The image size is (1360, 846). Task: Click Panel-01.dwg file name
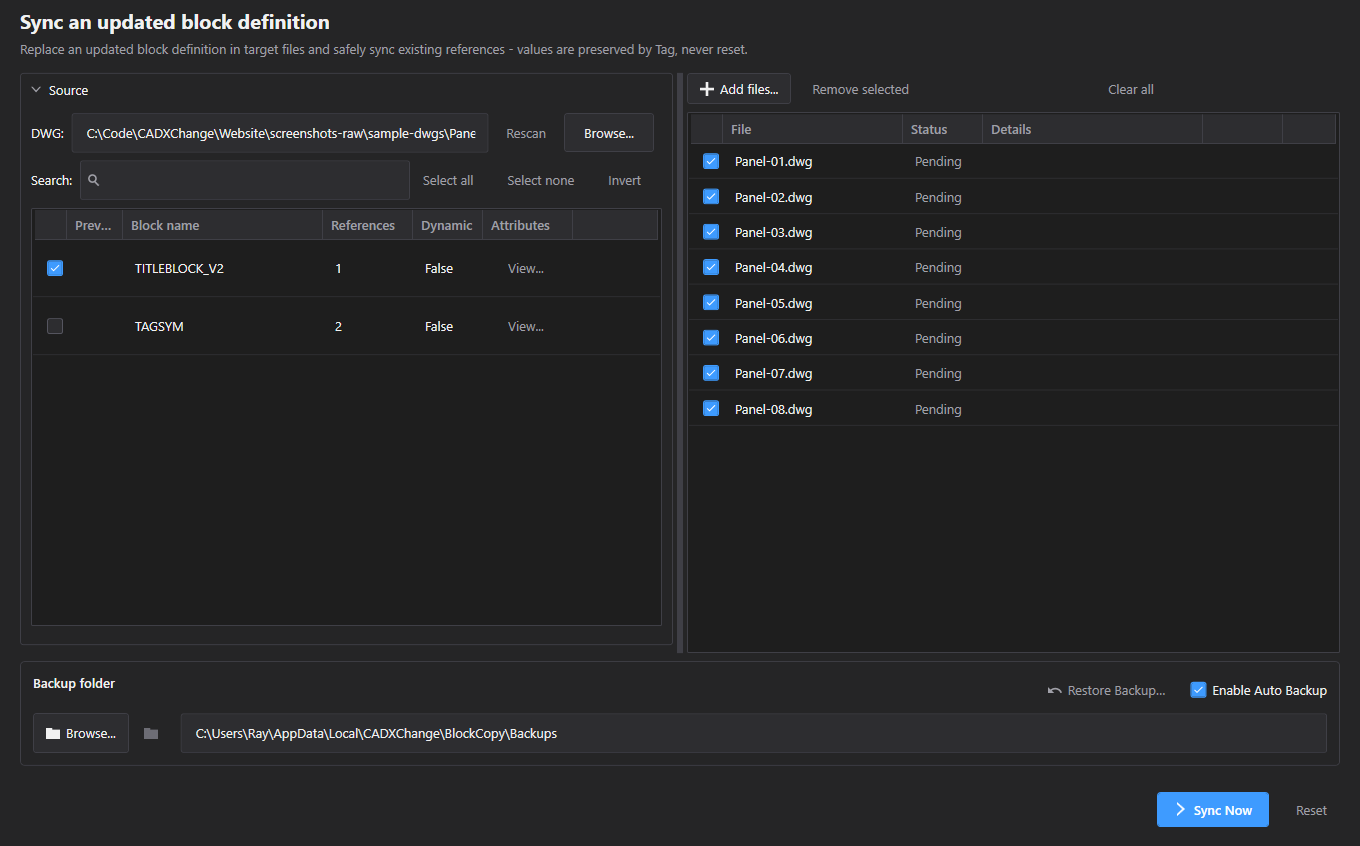point(773,161)
